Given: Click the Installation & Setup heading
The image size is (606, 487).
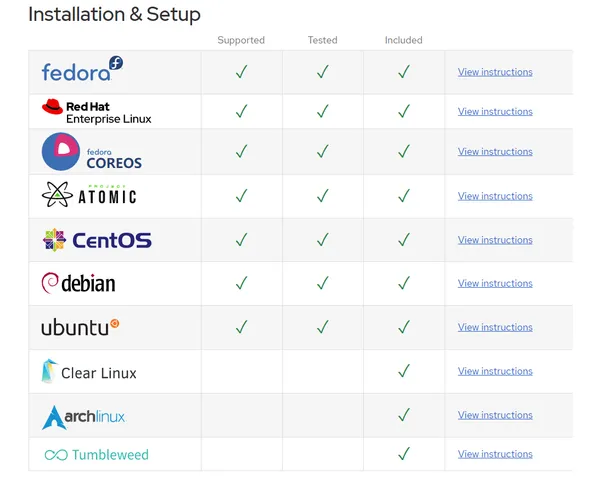Looking at the screenshot, I should (x=114, y=15).
